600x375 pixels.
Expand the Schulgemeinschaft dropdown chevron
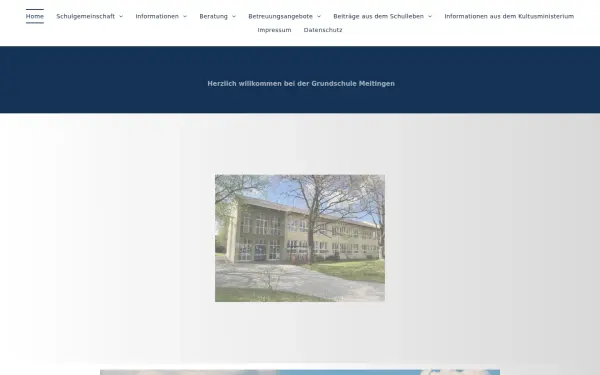coord(121,16)
